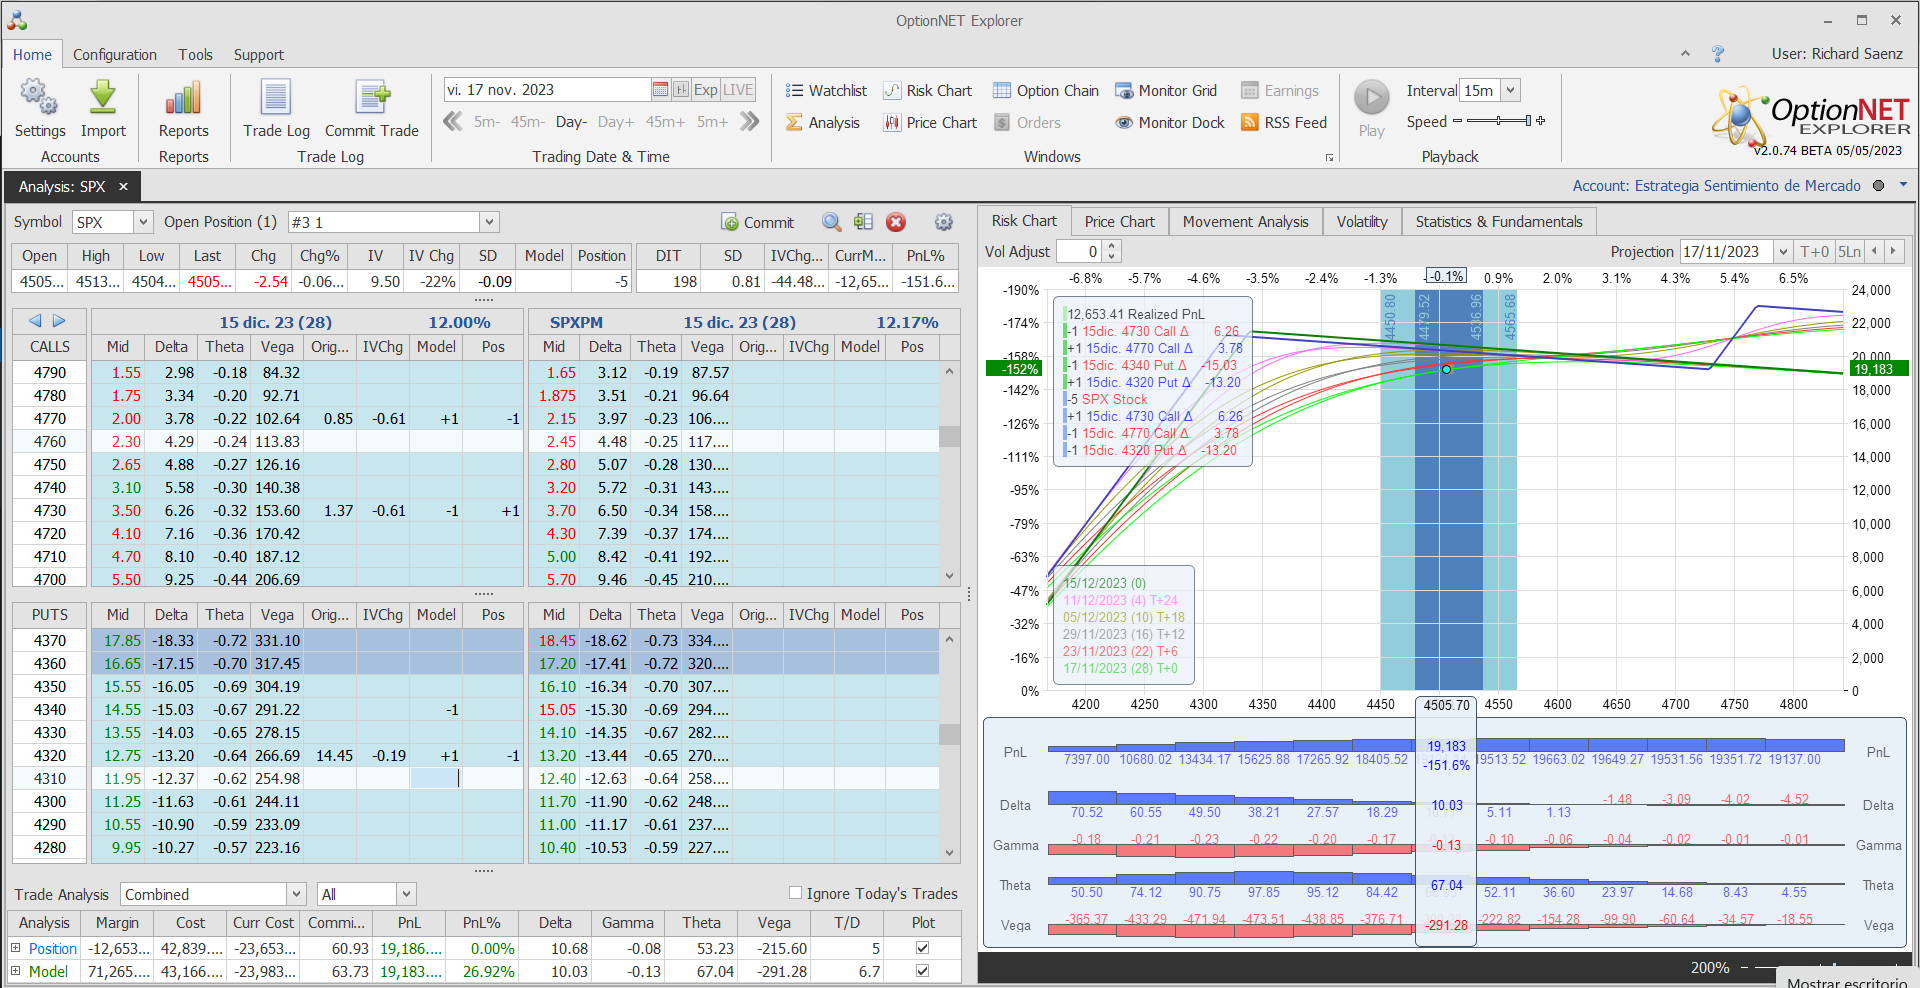Open the Symbol SPX dropdown
Image resolution: width=1920 pixels, height=988 pixels.
143,222
